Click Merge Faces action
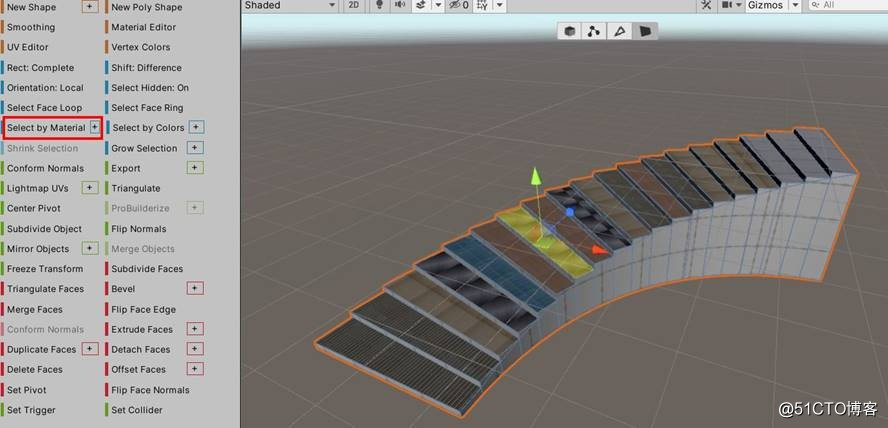 click(35, 310)
